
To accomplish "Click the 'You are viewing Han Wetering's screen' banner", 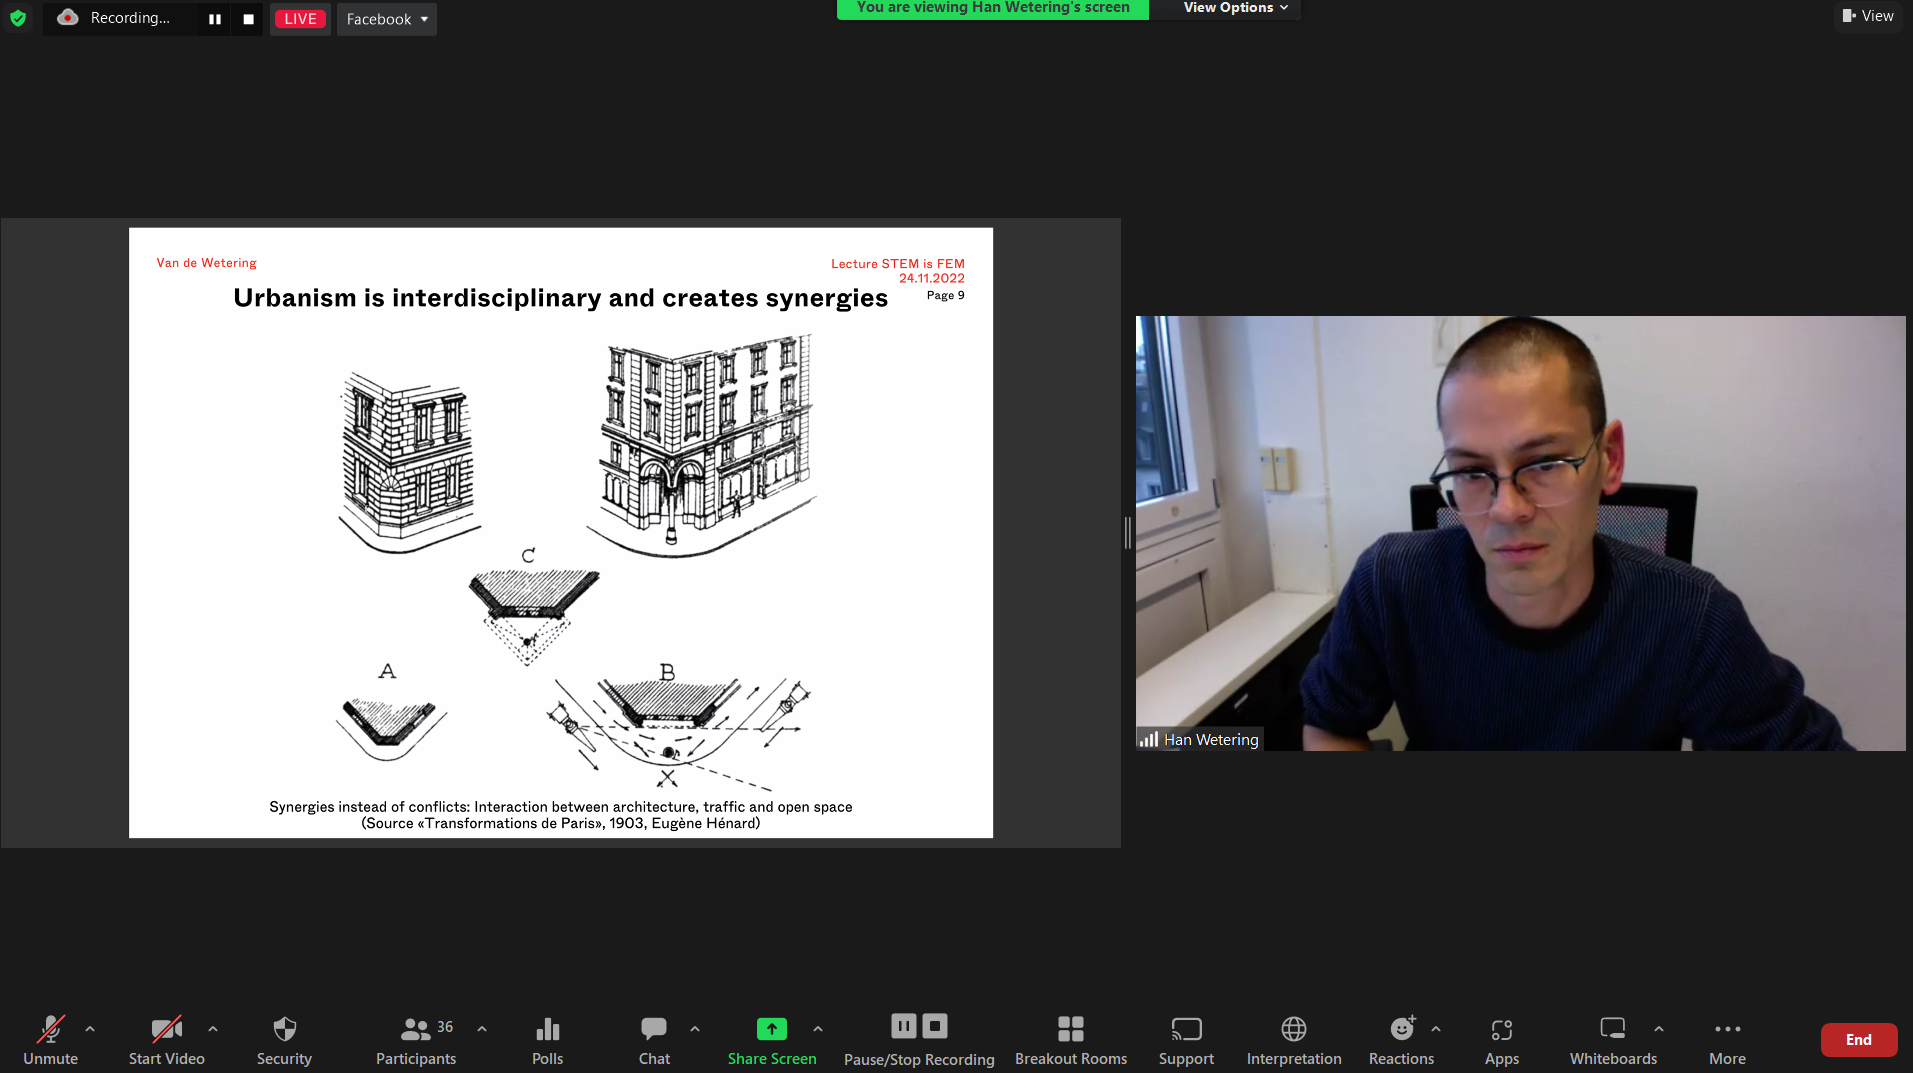I will (993, 8).
